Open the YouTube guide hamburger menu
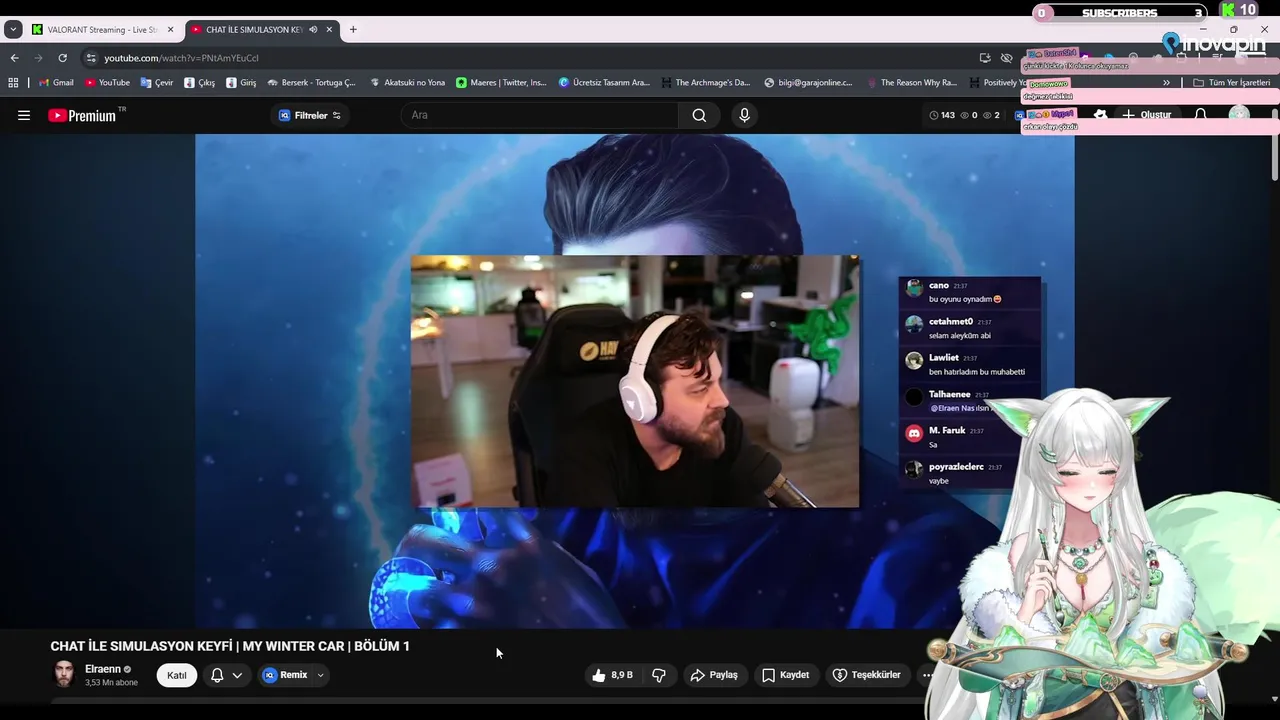The width and height of the screenshot is (1280, 720). [24, 115]
